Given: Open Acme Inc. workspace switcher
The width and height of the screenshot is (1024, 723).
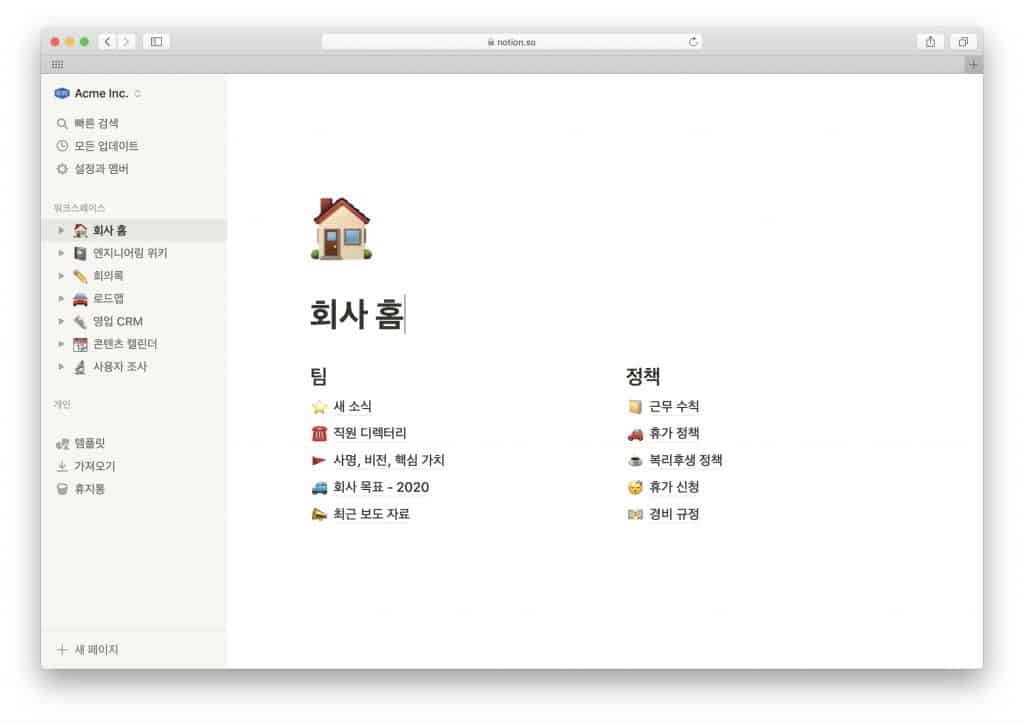Looking at the screenshot, I should click(100, 93).
